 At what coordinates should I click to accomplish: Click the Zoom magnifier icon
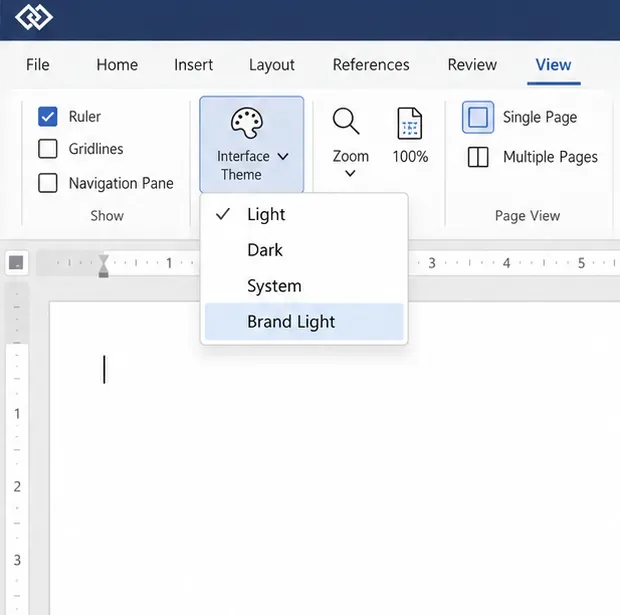pyautogui.click(x=346, y=121)
